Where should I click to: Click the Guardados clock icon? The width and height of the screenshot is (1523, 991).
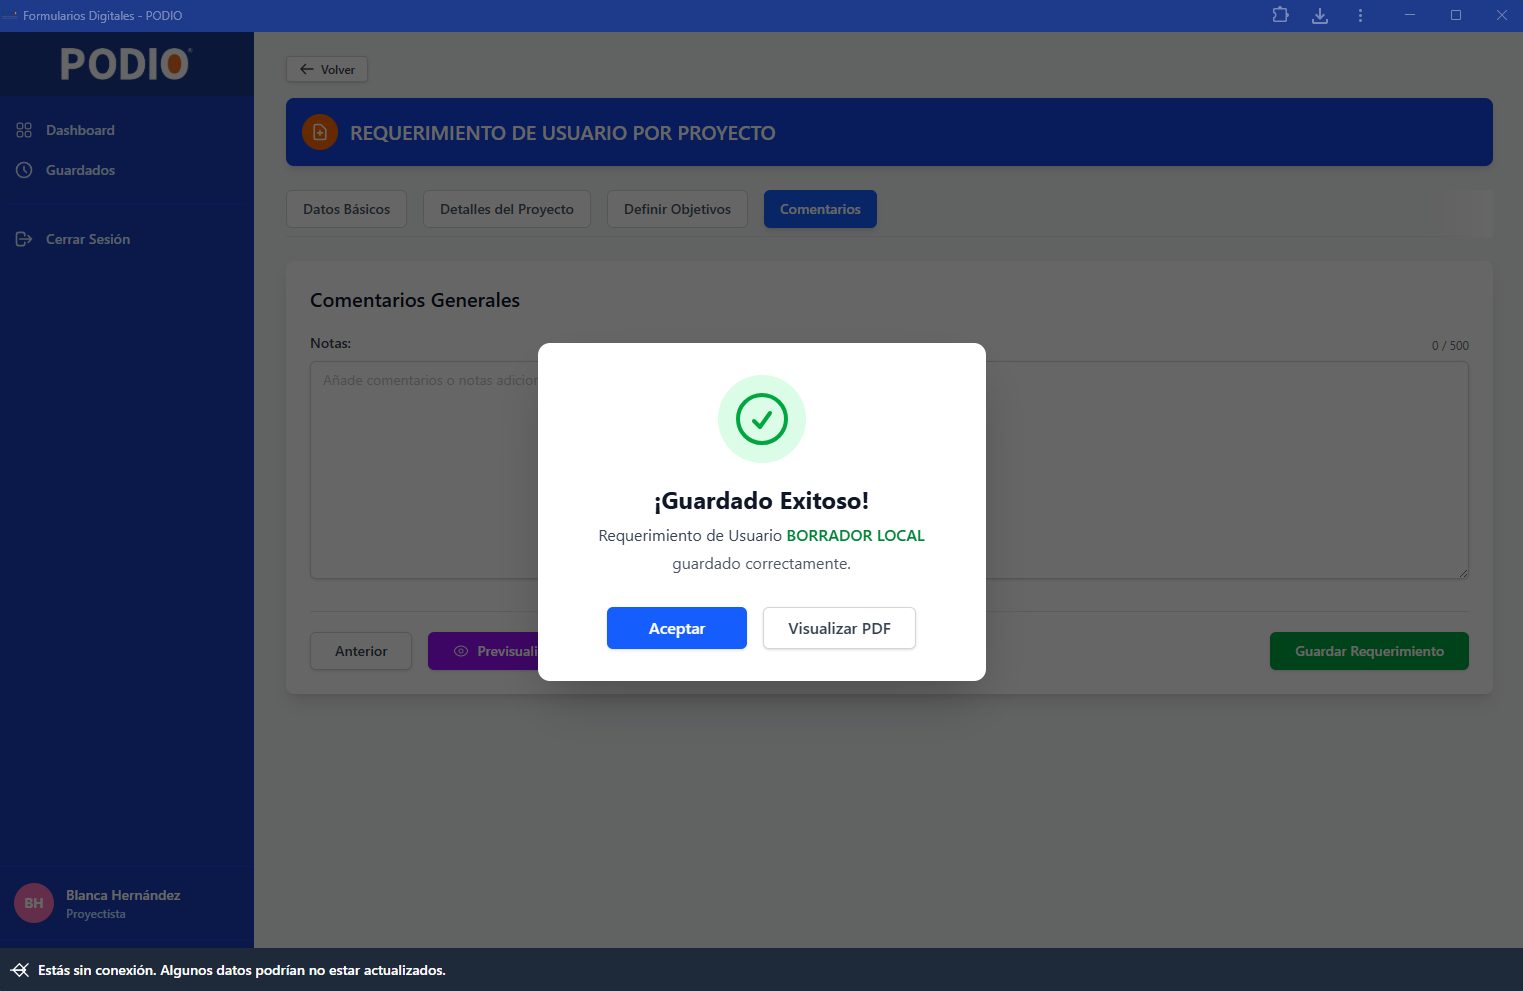[24, 170]
